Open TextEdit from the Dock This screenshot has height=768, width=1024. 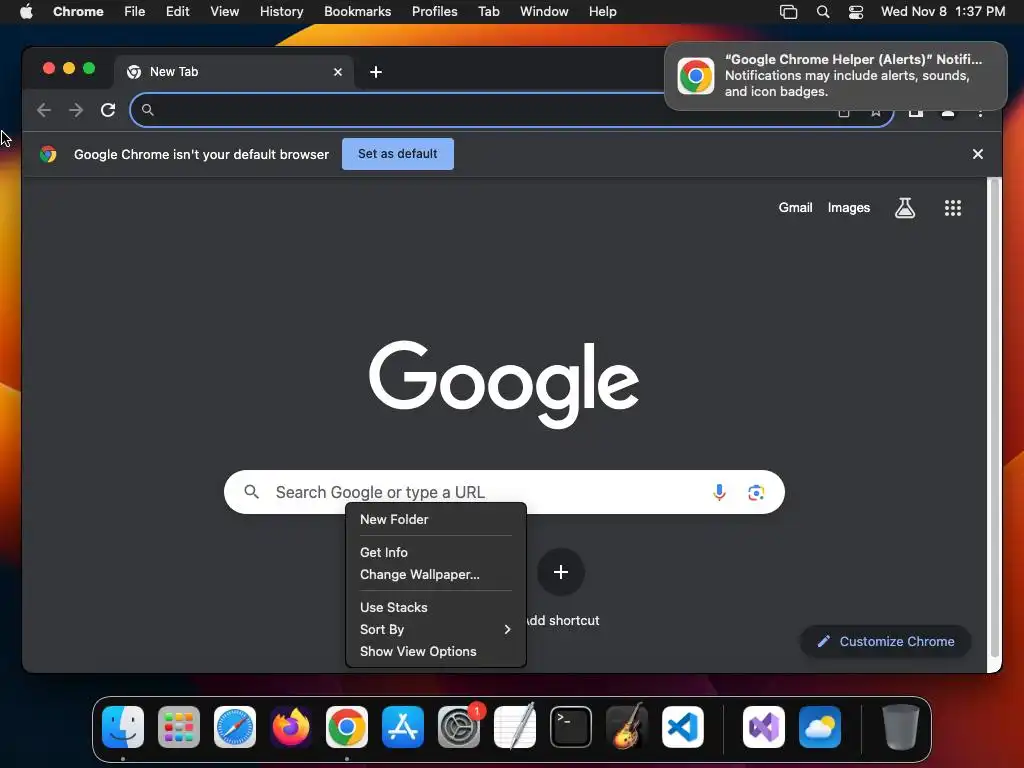coord(515,727)
